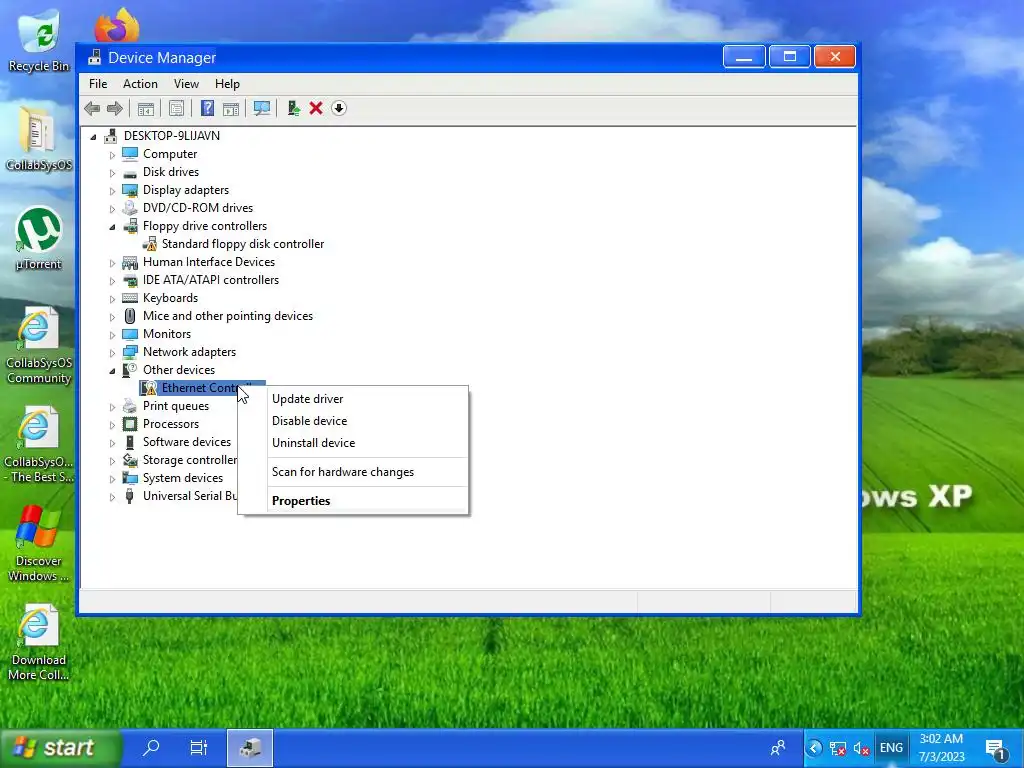Screen dimensions: 1024x768
Task: Click the ENG language indicator
Action: click(x=891, y=748)
